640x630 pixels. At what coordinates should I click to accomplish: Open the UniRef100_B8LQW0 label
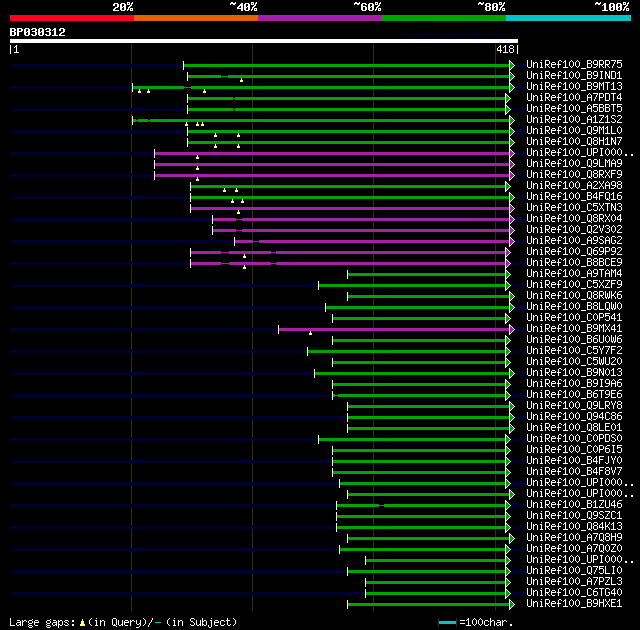[x=574, y=307]
